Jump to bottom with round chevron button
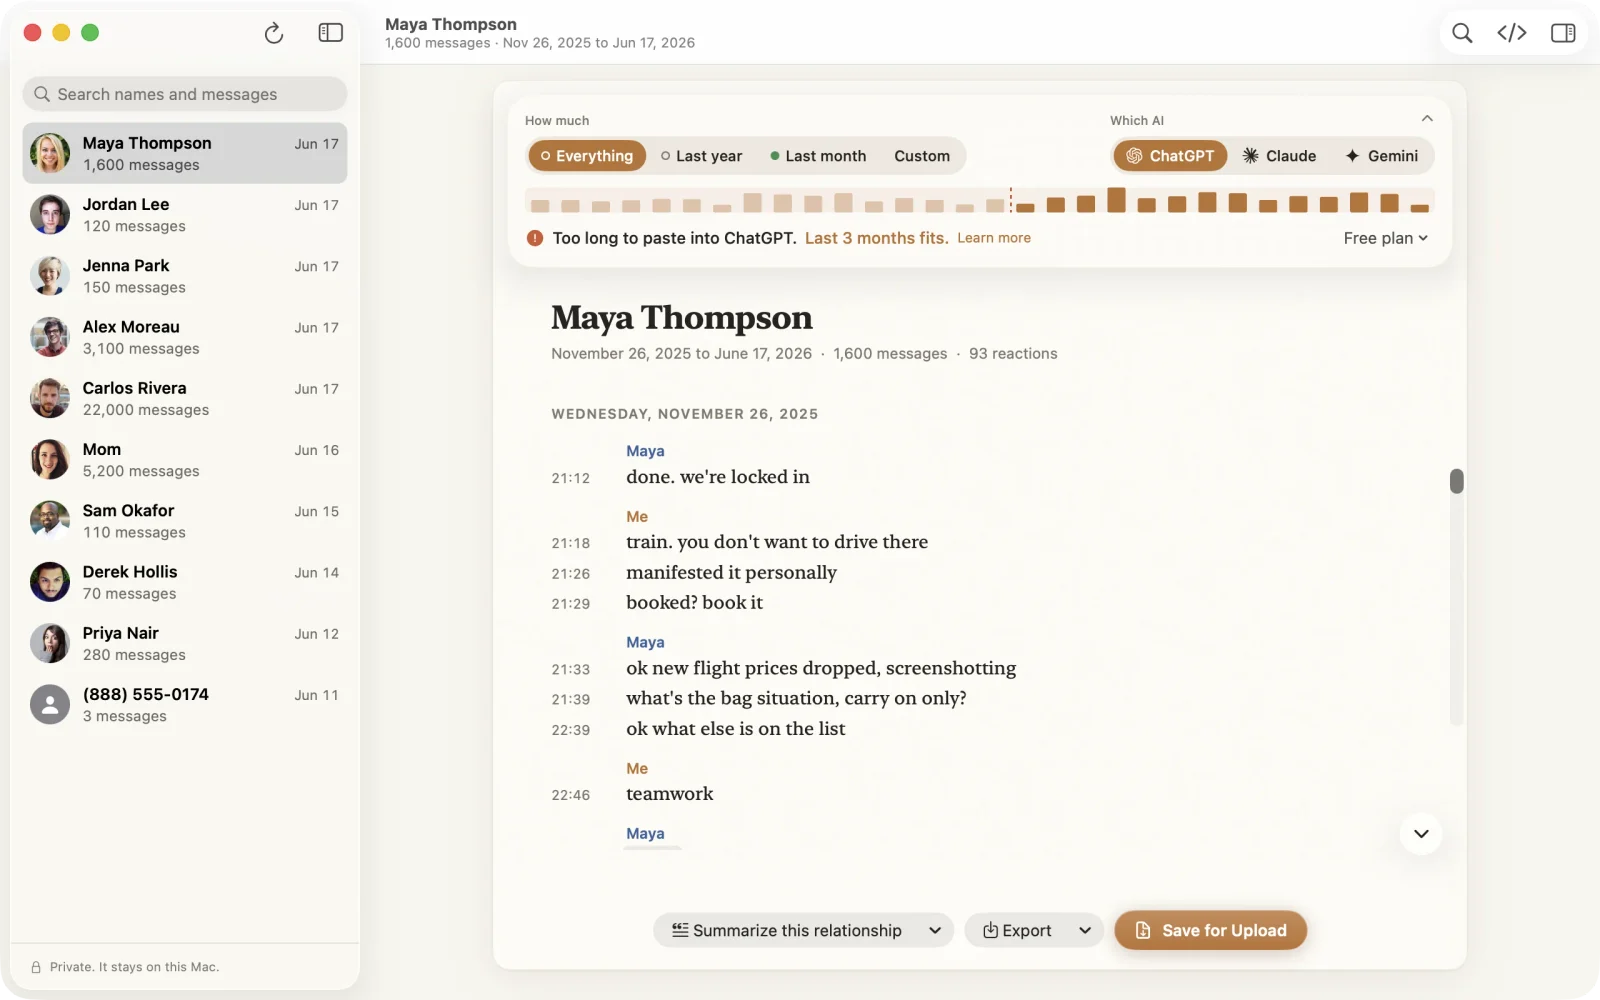This screenshot has height=1000, width=1600. click(1421, 833)
